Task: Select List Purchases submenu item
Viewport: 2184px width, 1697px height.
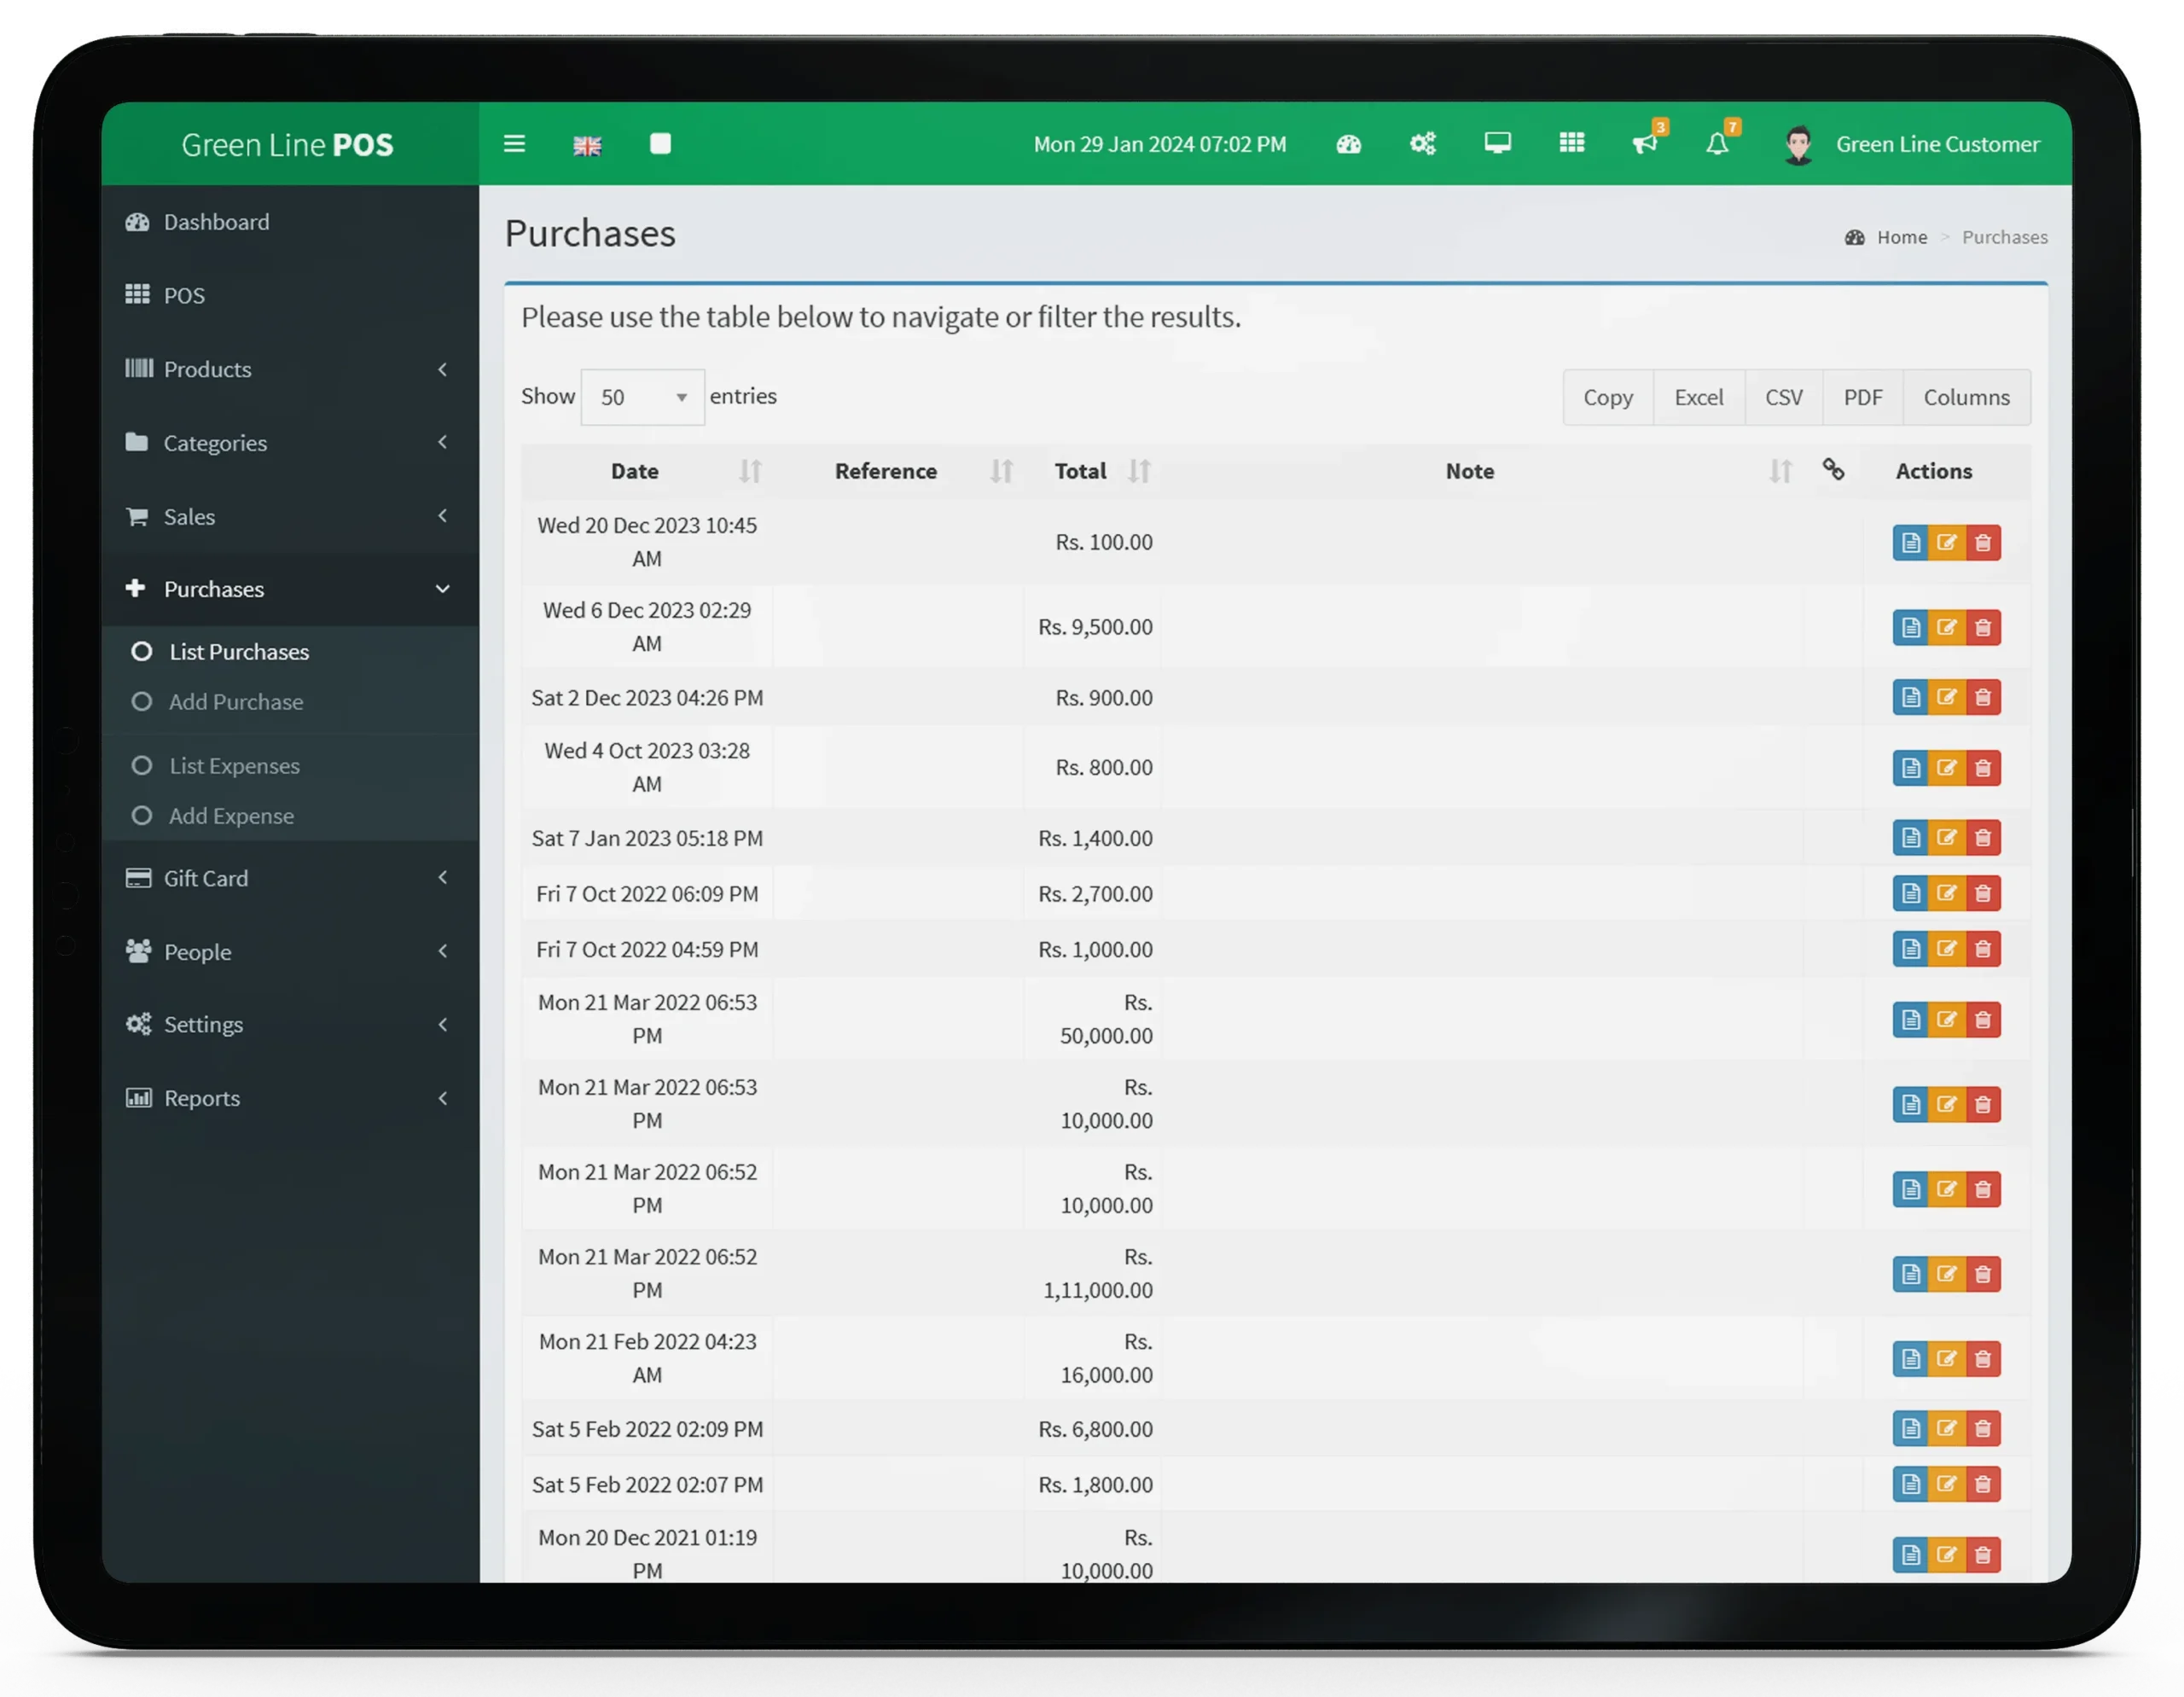Action: pyautogui.click(x=239, y=652)
